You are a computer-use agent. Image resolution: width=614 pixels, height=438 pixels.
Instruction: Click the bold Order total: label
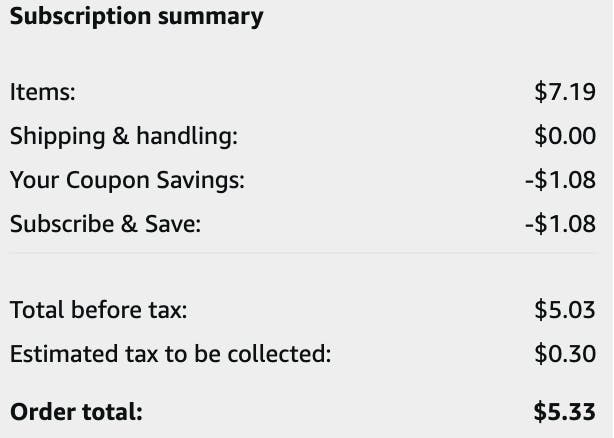(x=76, y=412)
